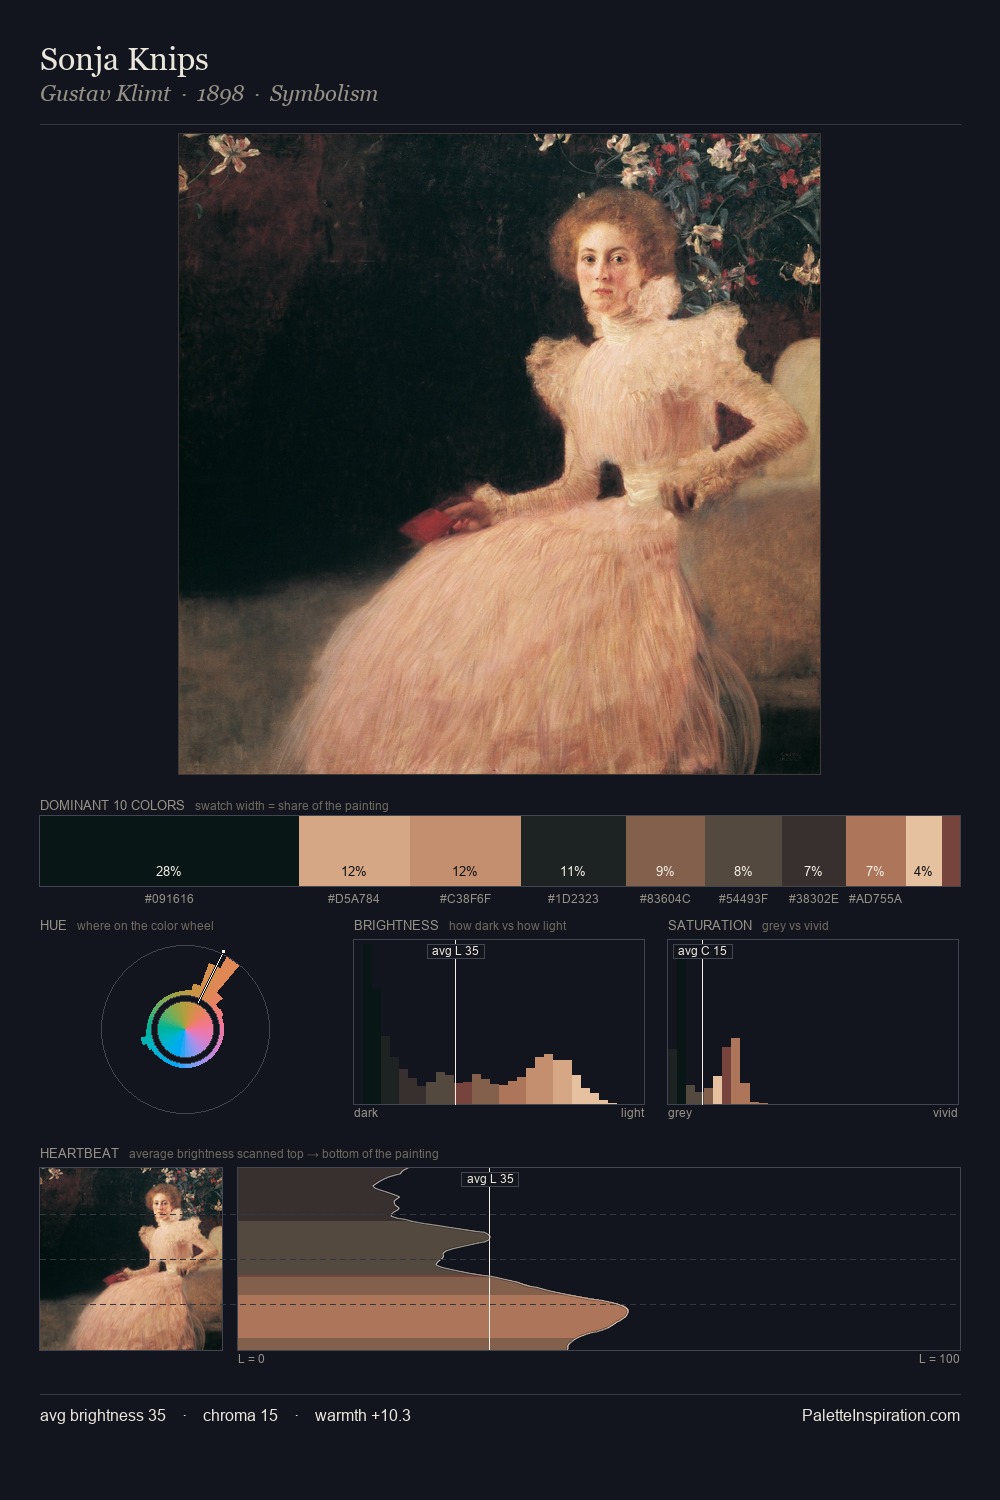1000x1500 pixels.
Task: Click the 'DOMINANT 10 COLORS' heading
Action: (x=112, y=805)
